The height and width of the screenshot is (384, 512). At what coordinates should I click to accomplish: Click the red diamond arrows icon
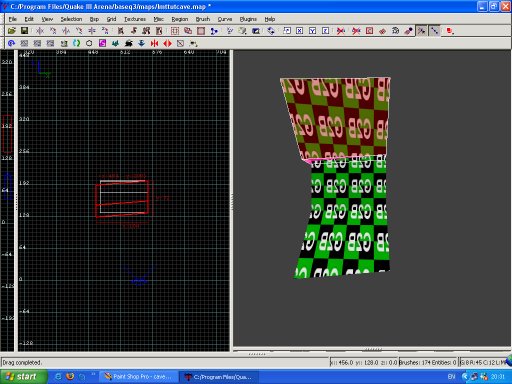[167, 43]
